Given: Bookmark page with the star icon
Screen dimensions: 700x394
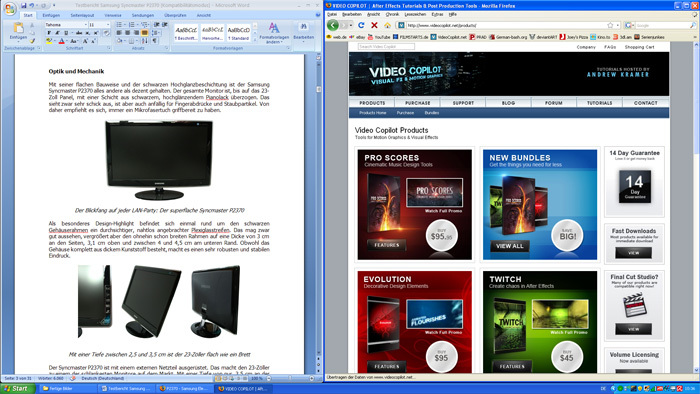Looking at the screenshot, I should click(610, 25).
